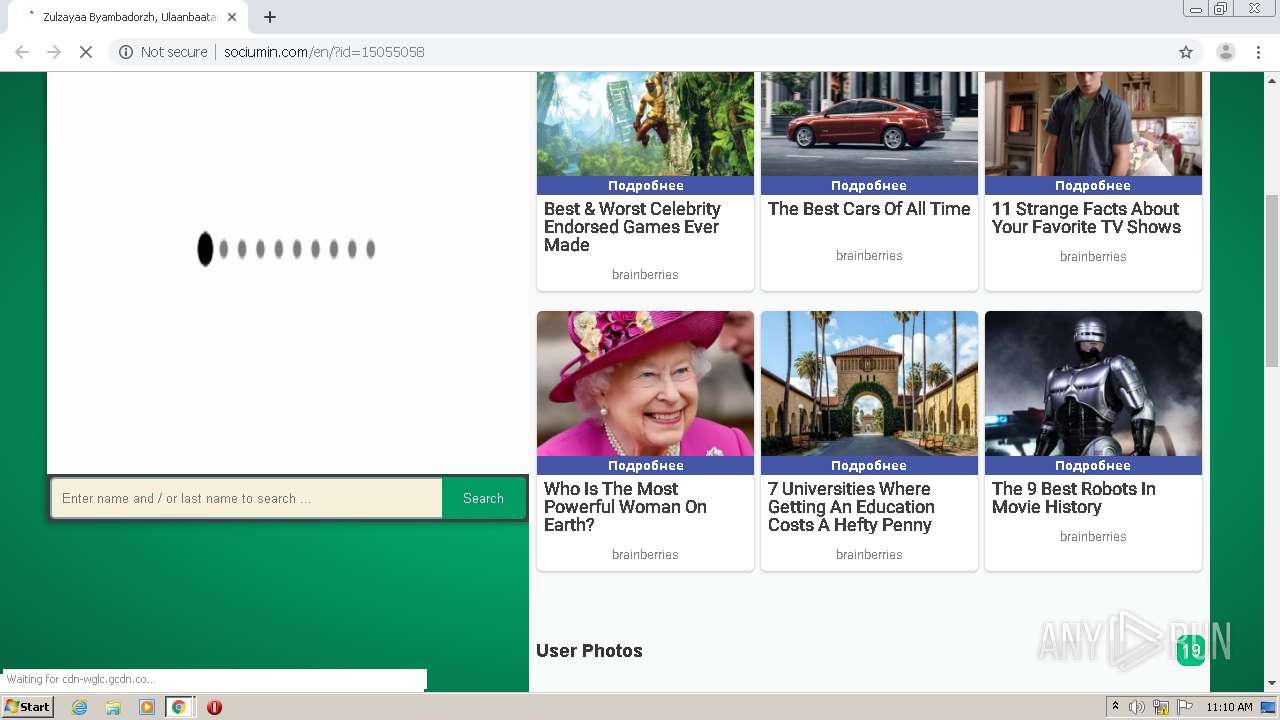This screenshot has width=1280, height=720.
Task: Click the green 19 badge
Action: click(x=1190, y=651)
